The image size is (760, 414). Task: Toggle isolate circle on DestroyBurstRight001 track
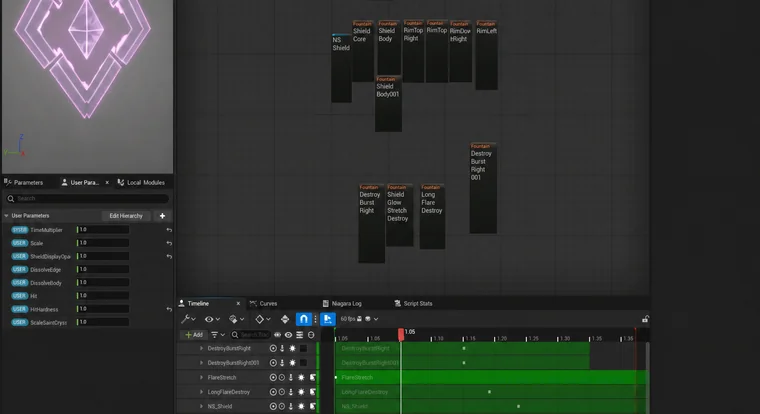(273, 363)
